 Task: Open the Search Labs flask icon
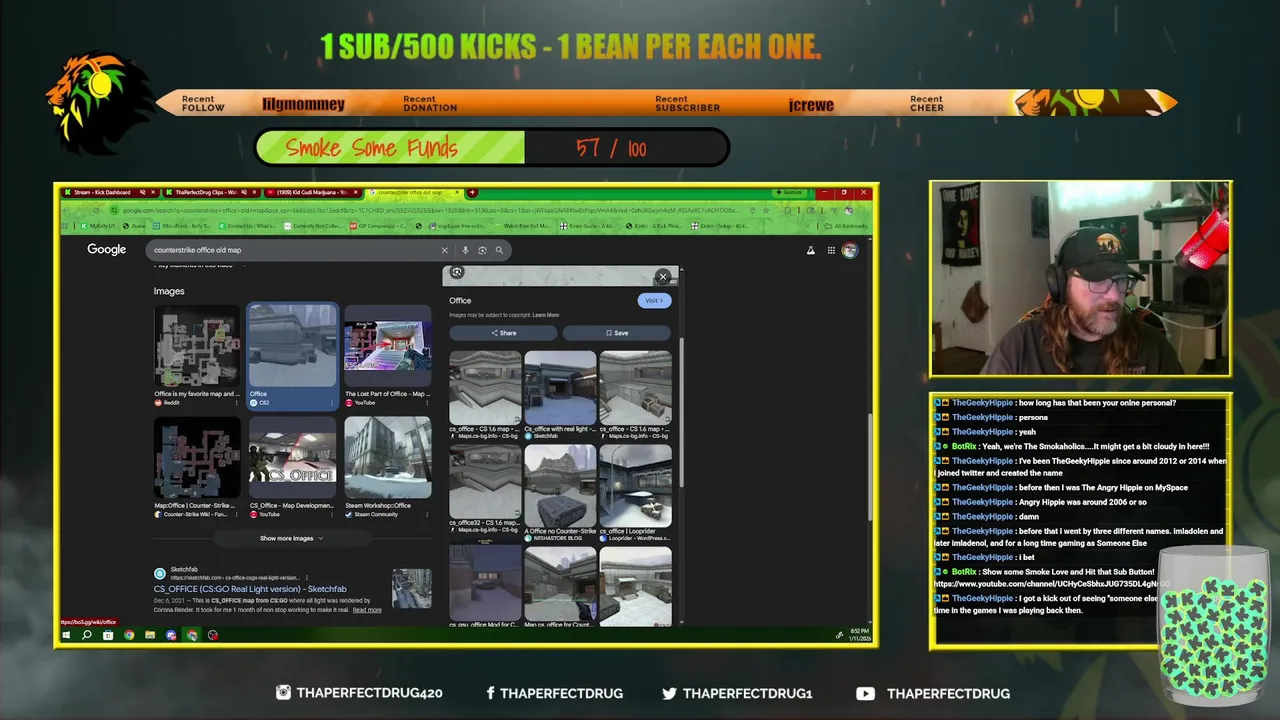(x=811, y=250)
